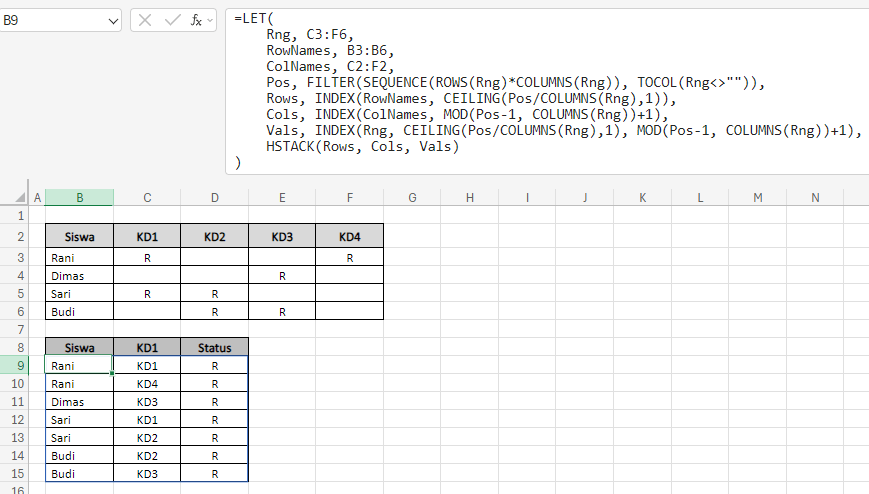Click the Enter checkmark formula icon
Image resolution: width=869 pixels, height=494 pixels.
[x=171, y=20]
